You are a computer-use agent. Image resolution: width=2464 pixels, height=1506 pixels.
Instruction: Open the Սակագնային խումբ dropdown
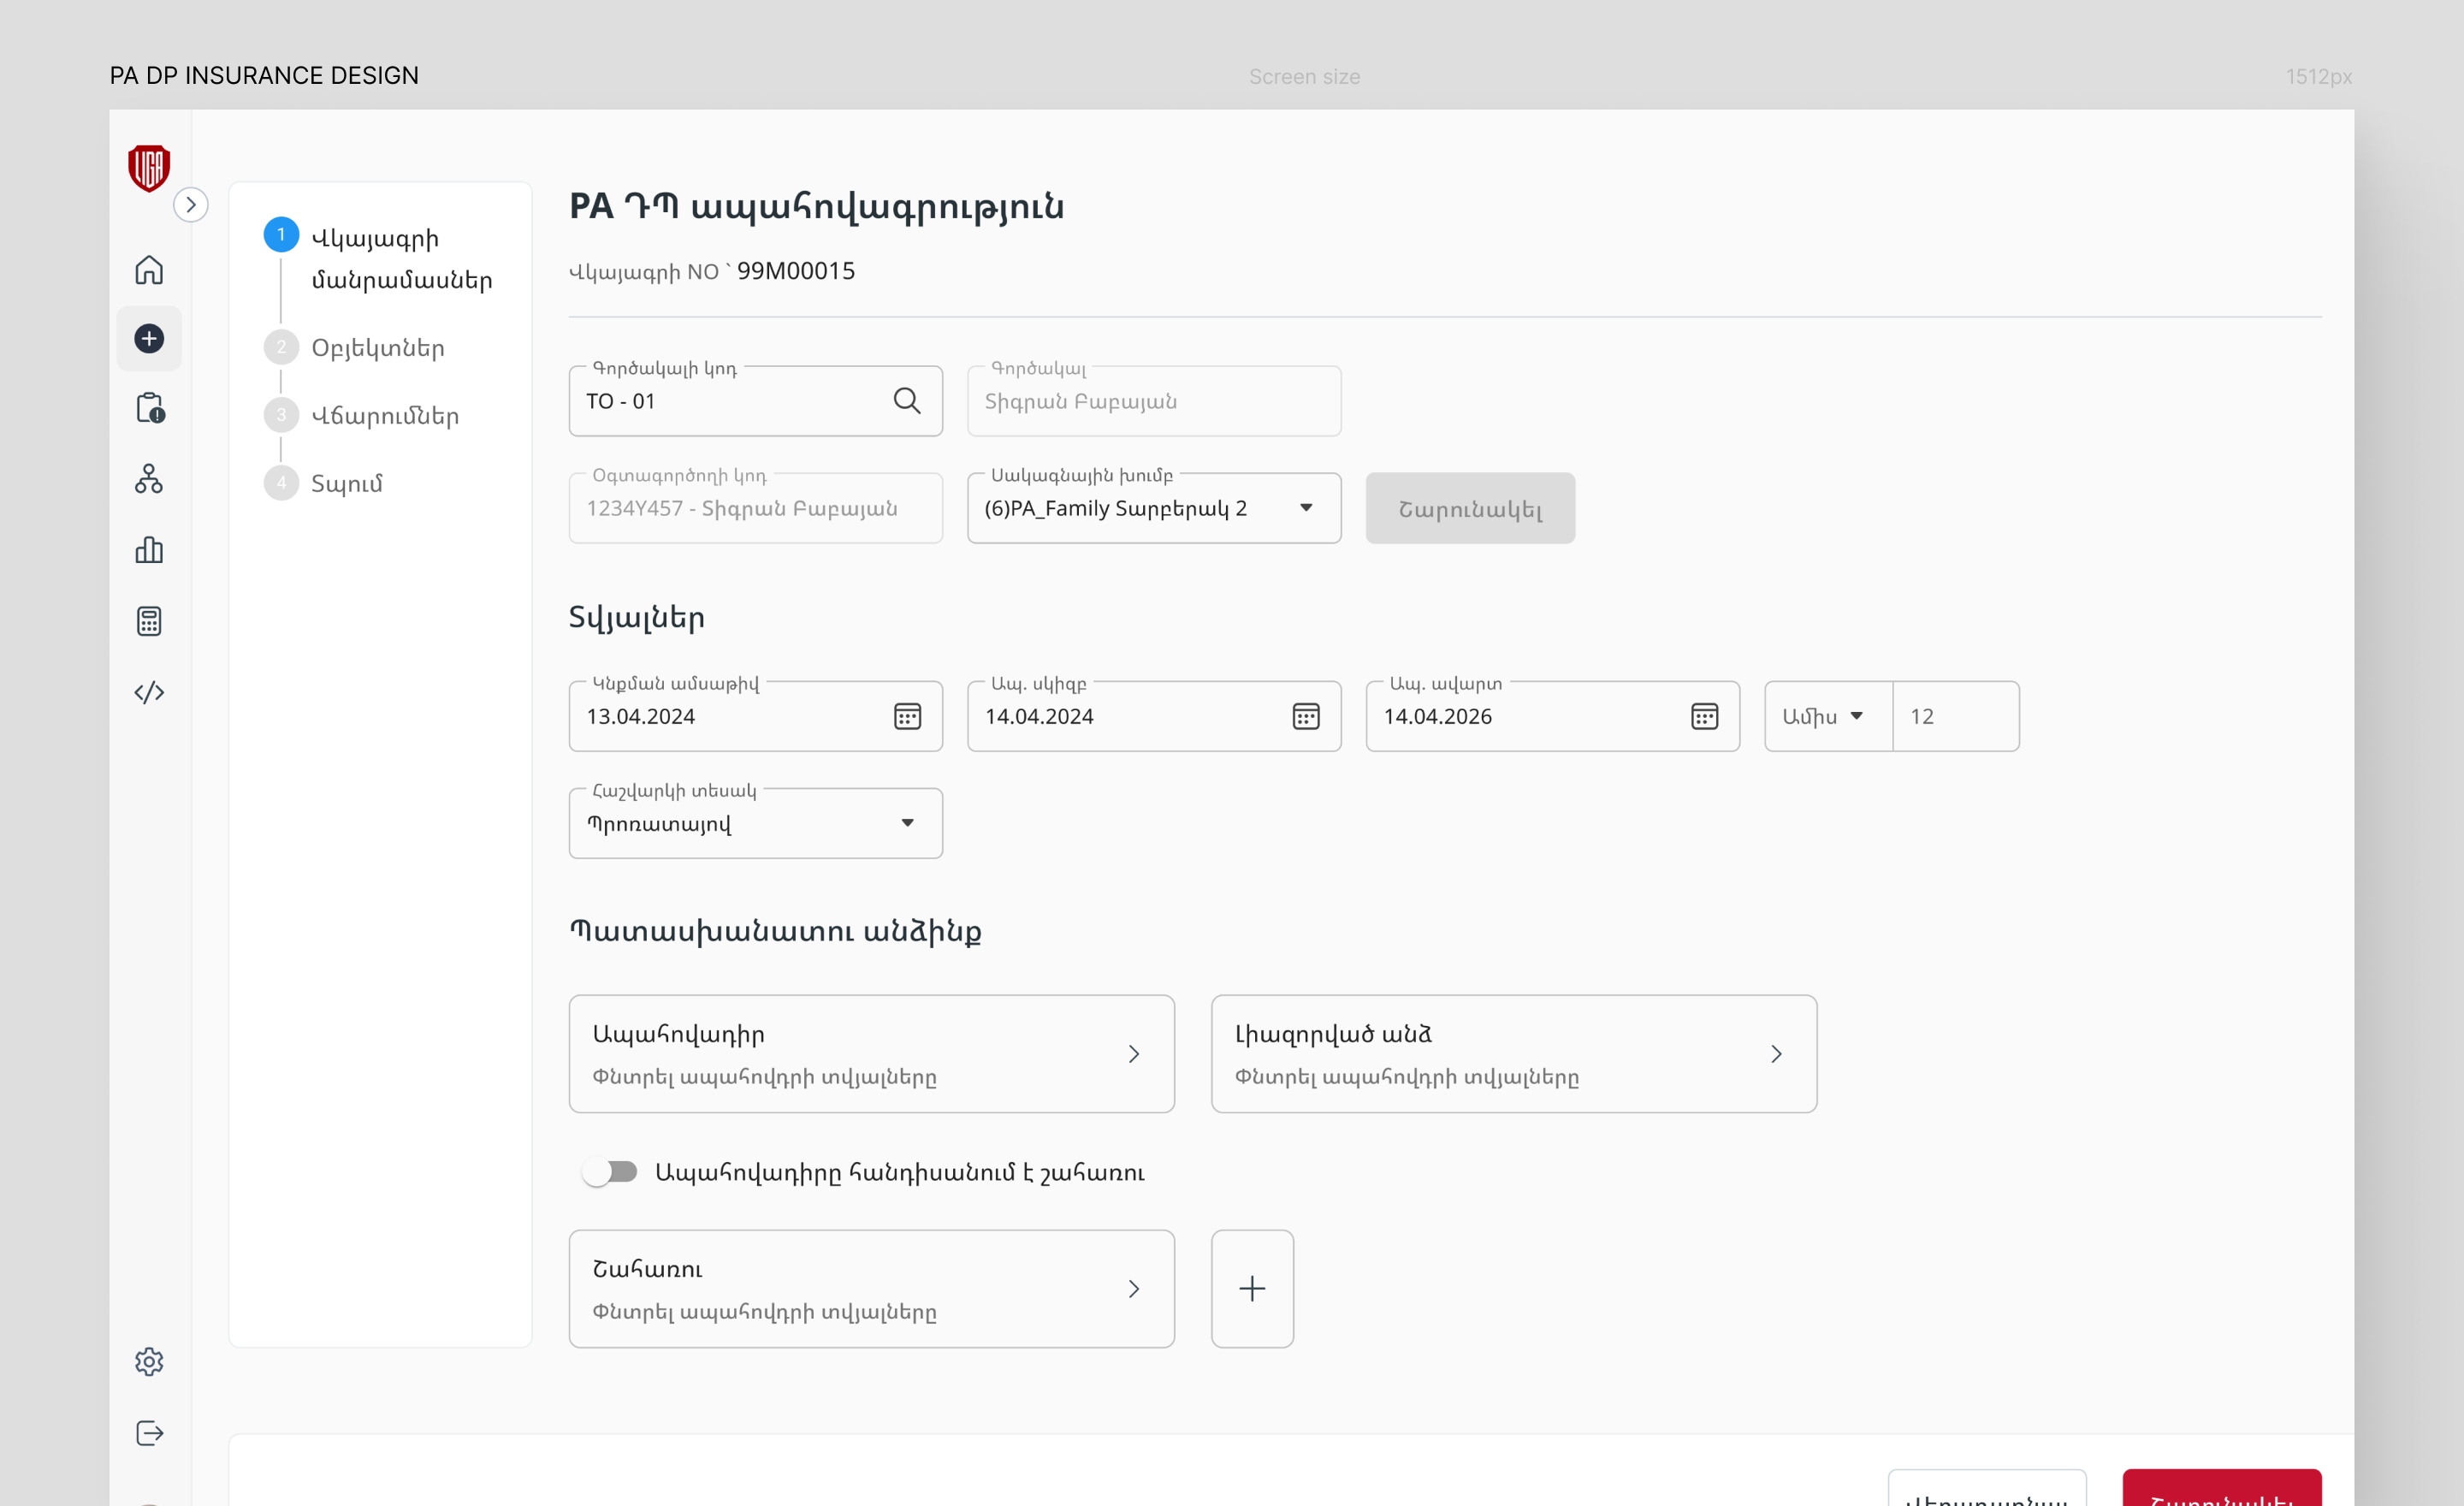1153,508
